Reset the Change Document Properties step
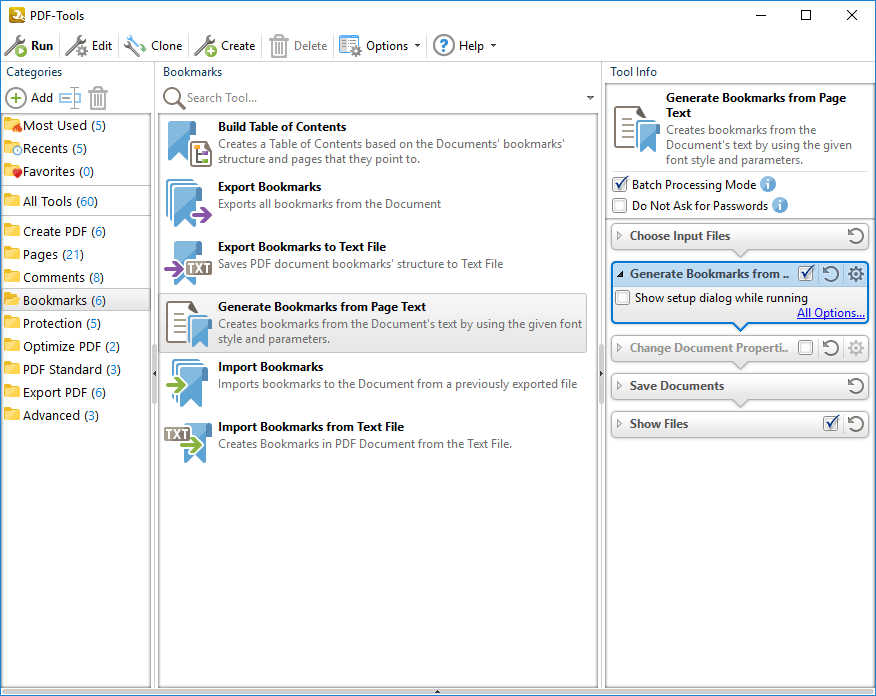Image resolution: width=876 pixels, height=696 pixels. pyautogui.click(x=831, y=348)
